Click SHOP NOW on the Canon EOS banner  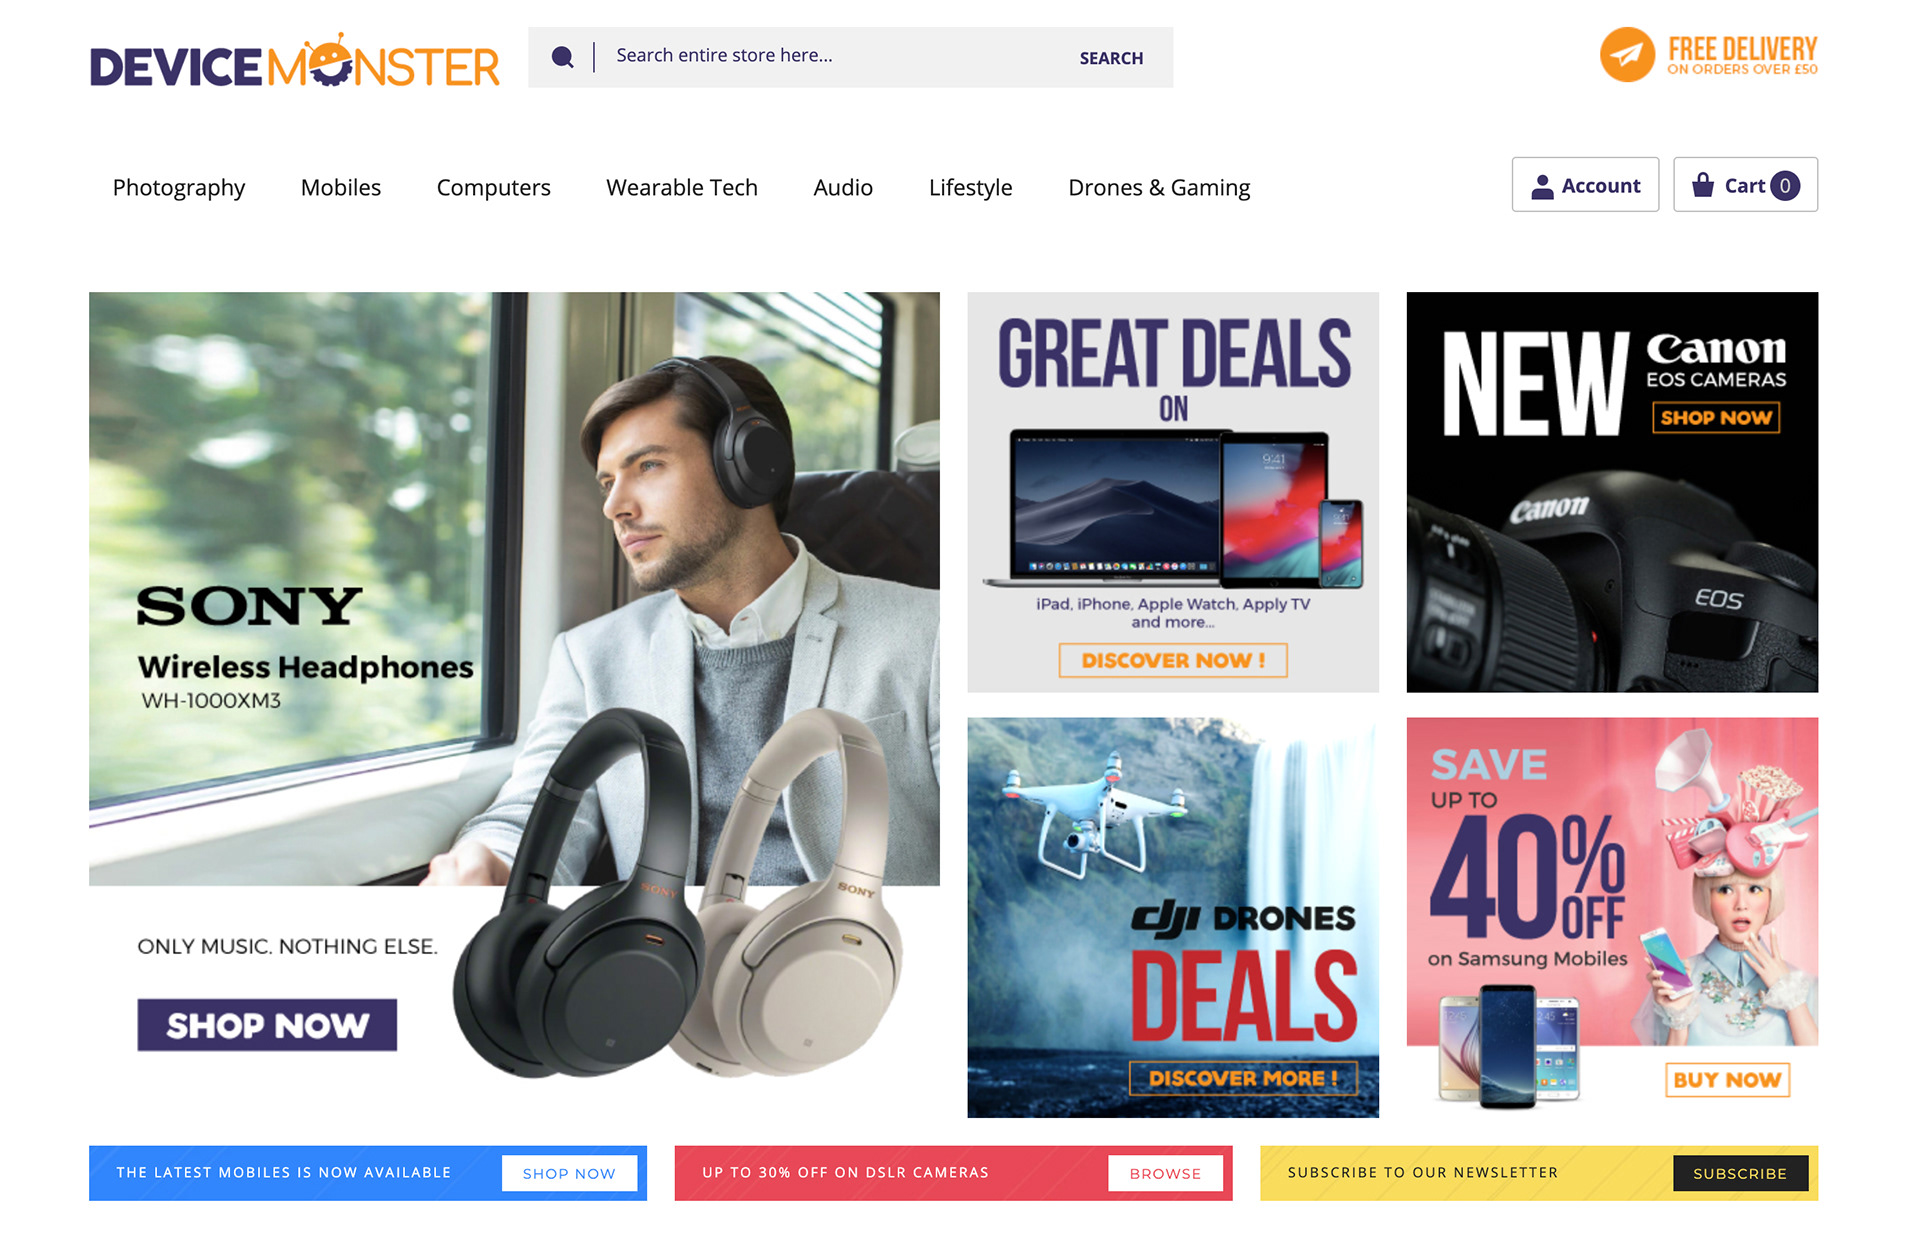[1716, 417]
